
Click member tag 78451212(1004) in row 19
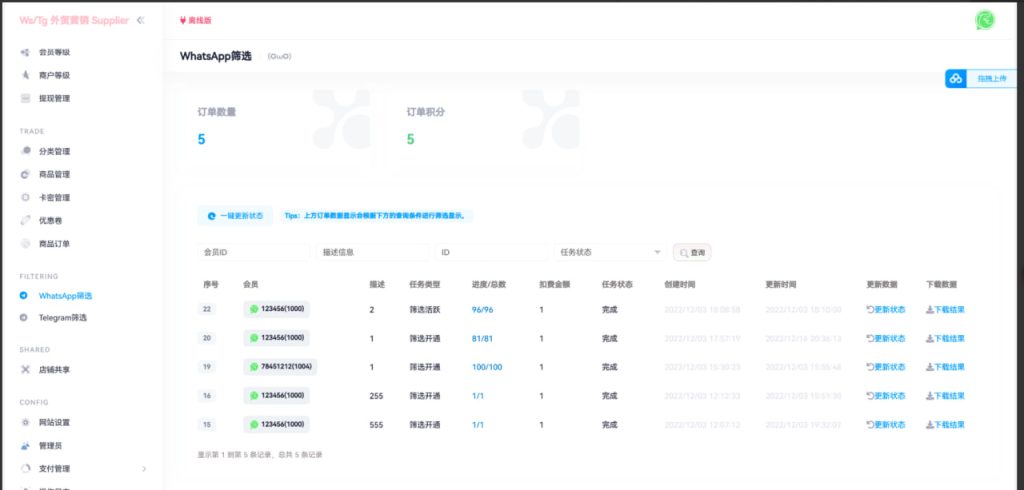coord(280,367)
